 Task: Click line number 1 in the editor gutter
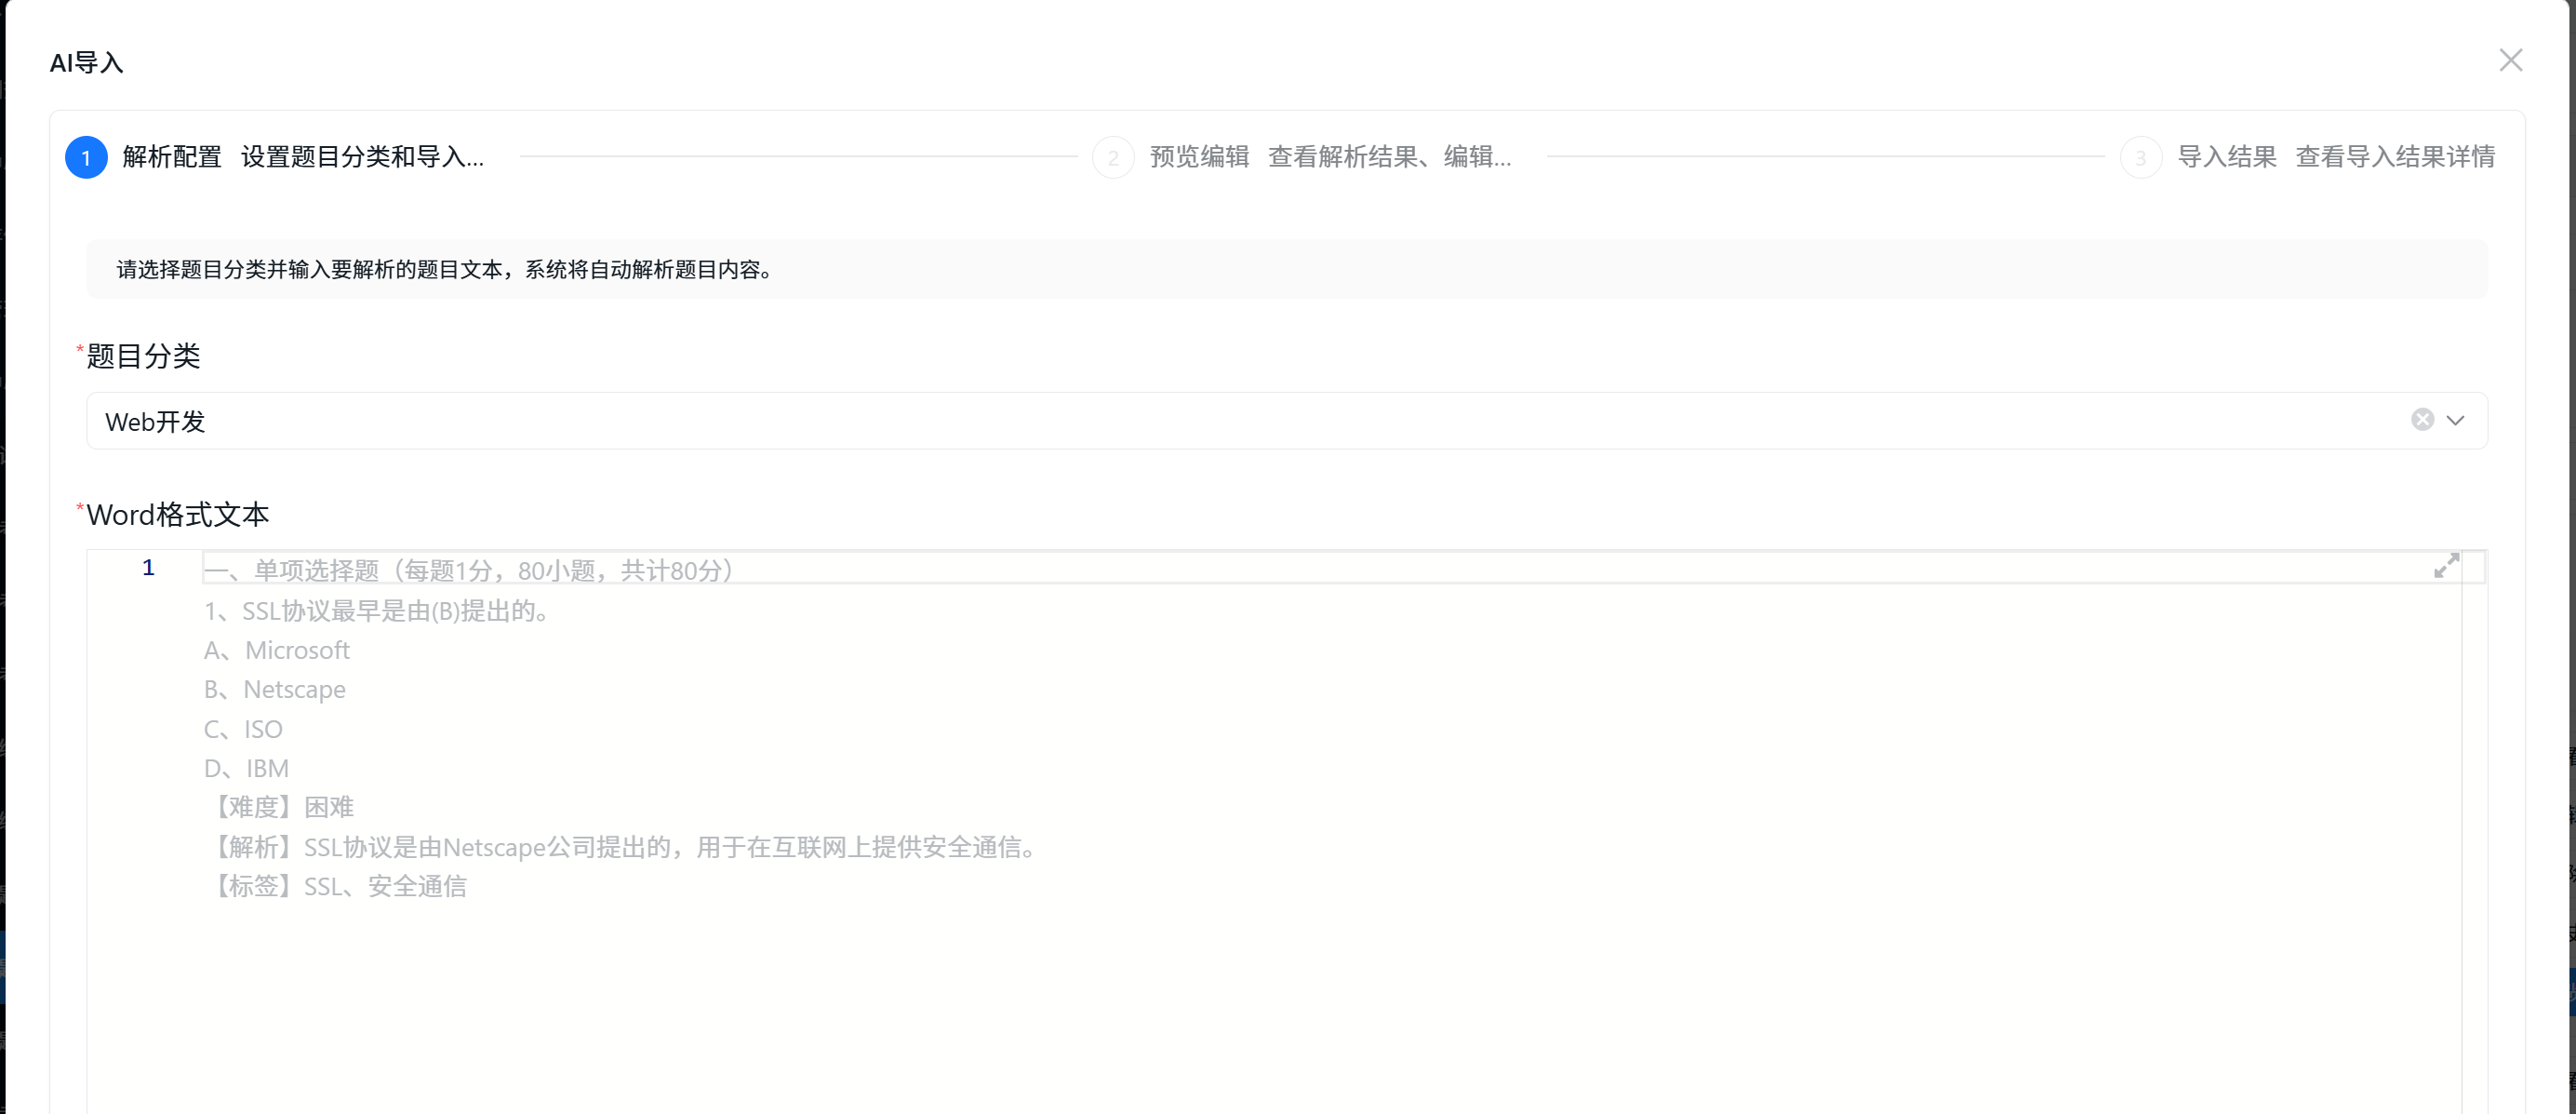point(148,568)
